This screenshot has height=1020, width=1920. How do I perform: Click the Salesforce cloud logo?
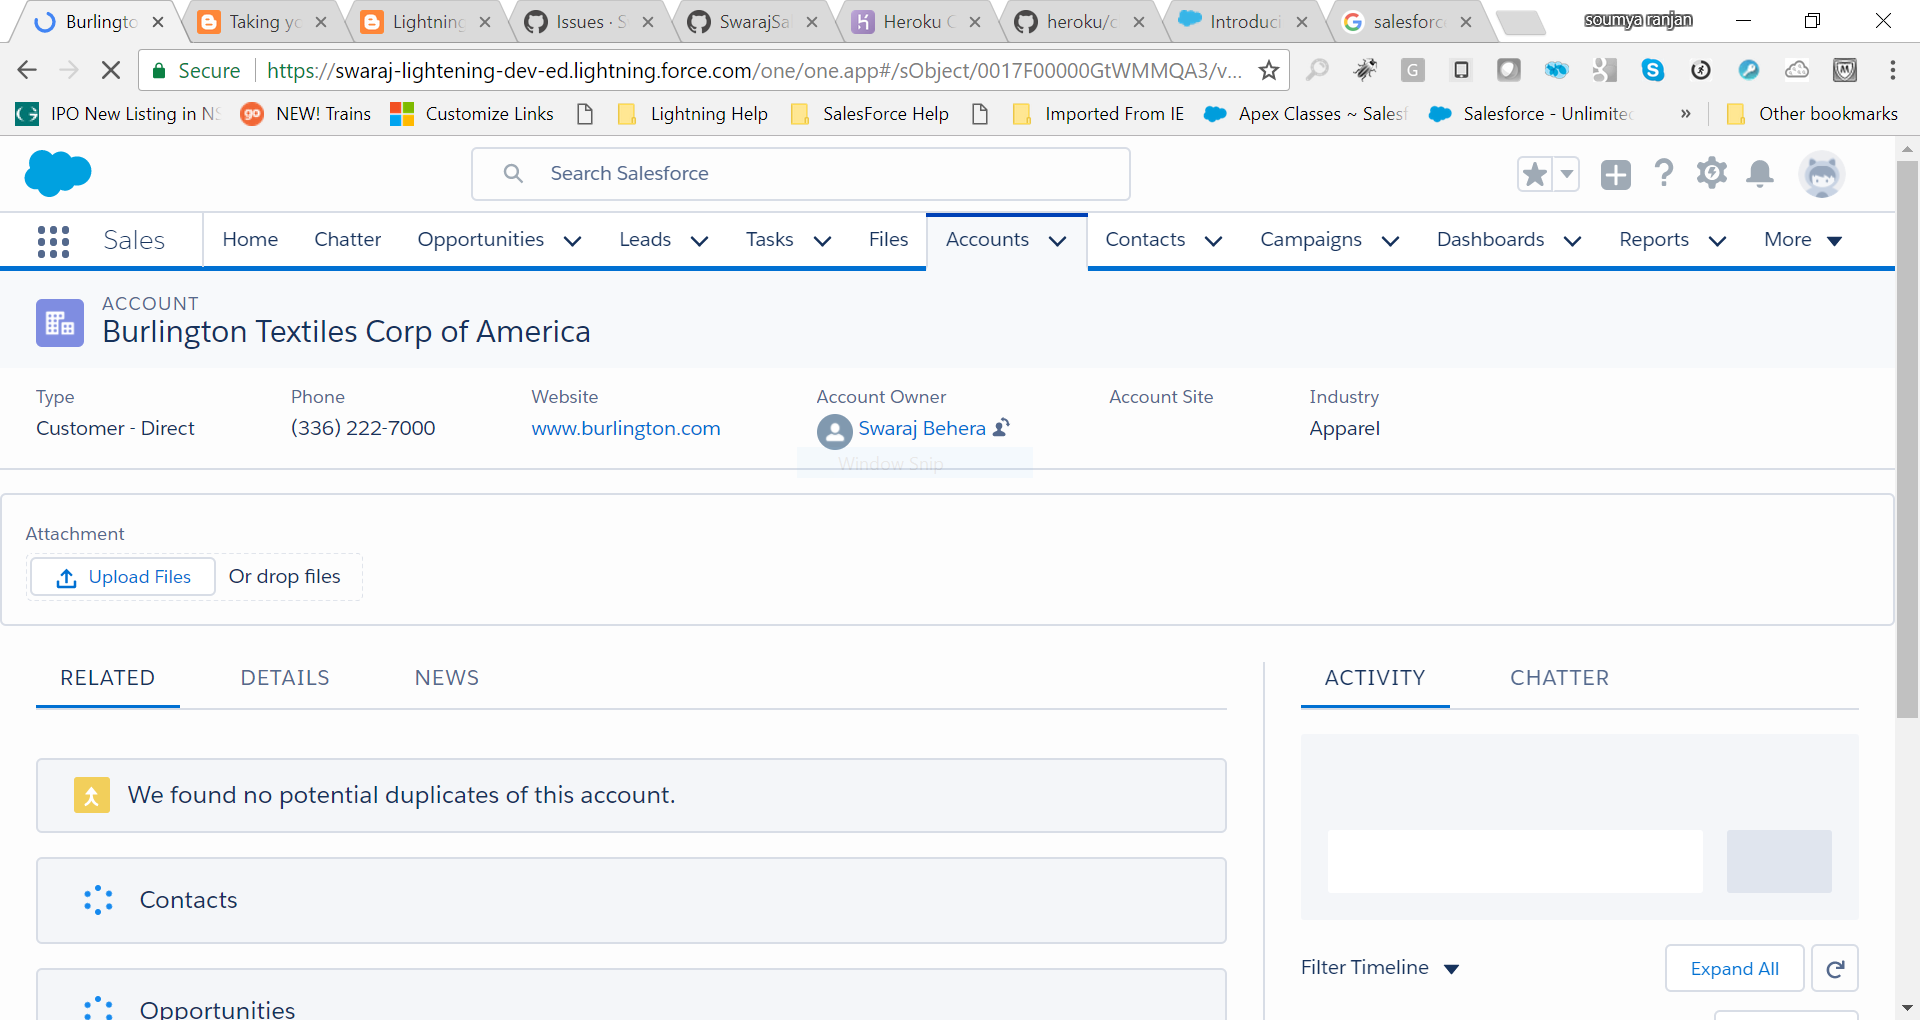58,173
